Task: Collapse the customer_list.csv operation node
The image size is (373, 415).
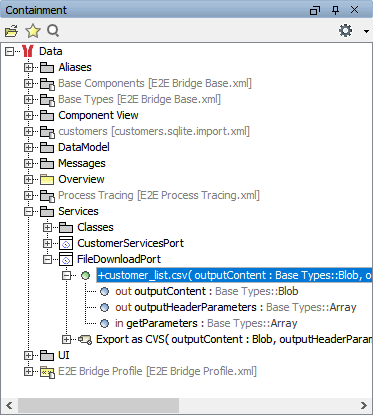Action: (x=67, y=275)
